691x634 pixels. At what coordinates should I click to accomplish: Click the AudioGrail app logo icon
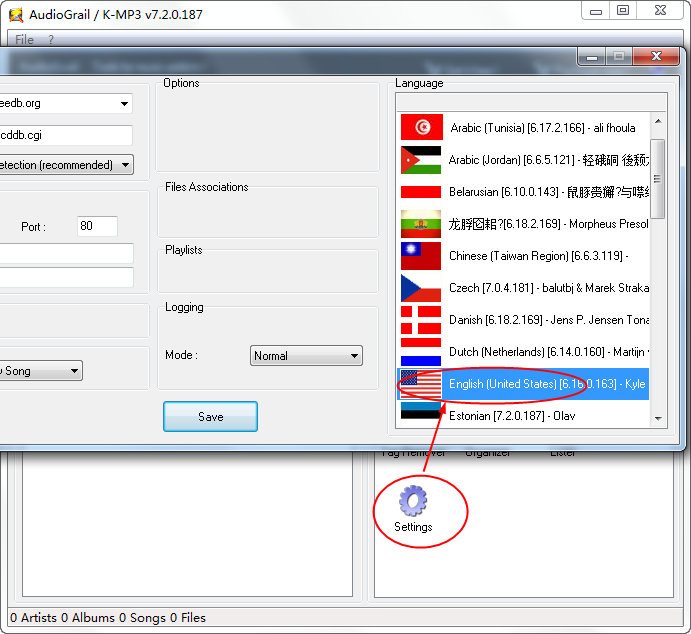click(16, 15)
